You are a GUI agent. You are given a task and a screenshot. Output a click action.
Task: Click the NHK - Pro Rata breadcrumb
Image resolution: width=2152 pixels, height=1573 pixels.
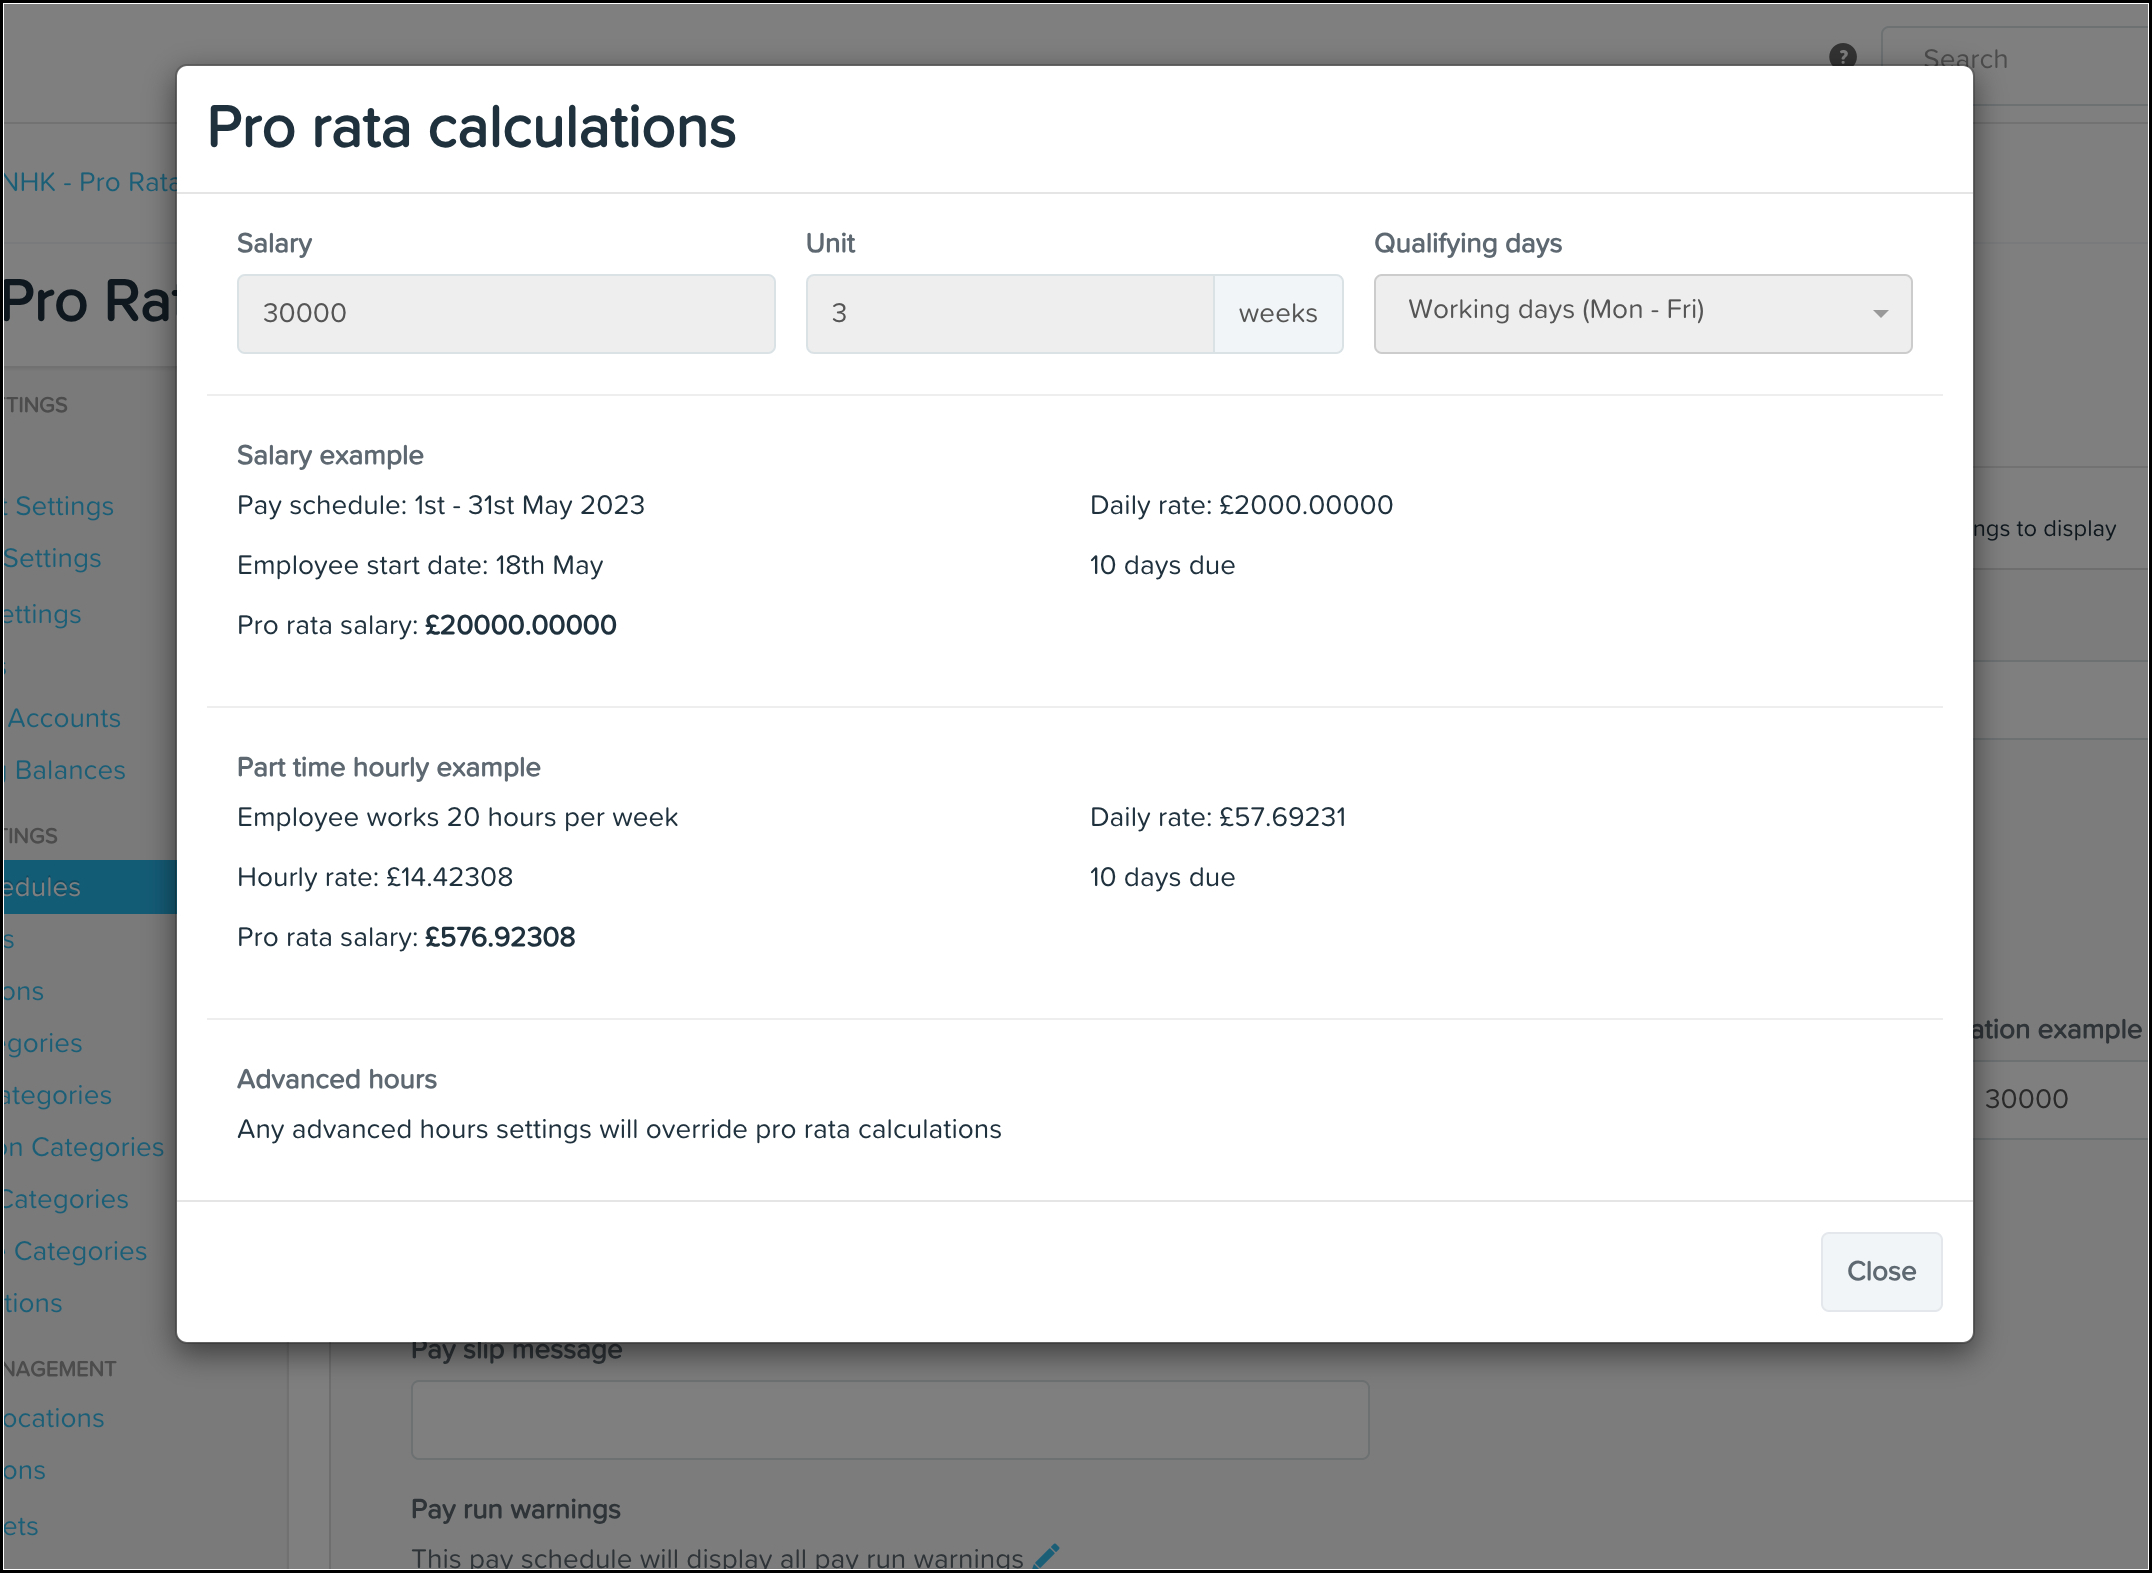[90, 181]
